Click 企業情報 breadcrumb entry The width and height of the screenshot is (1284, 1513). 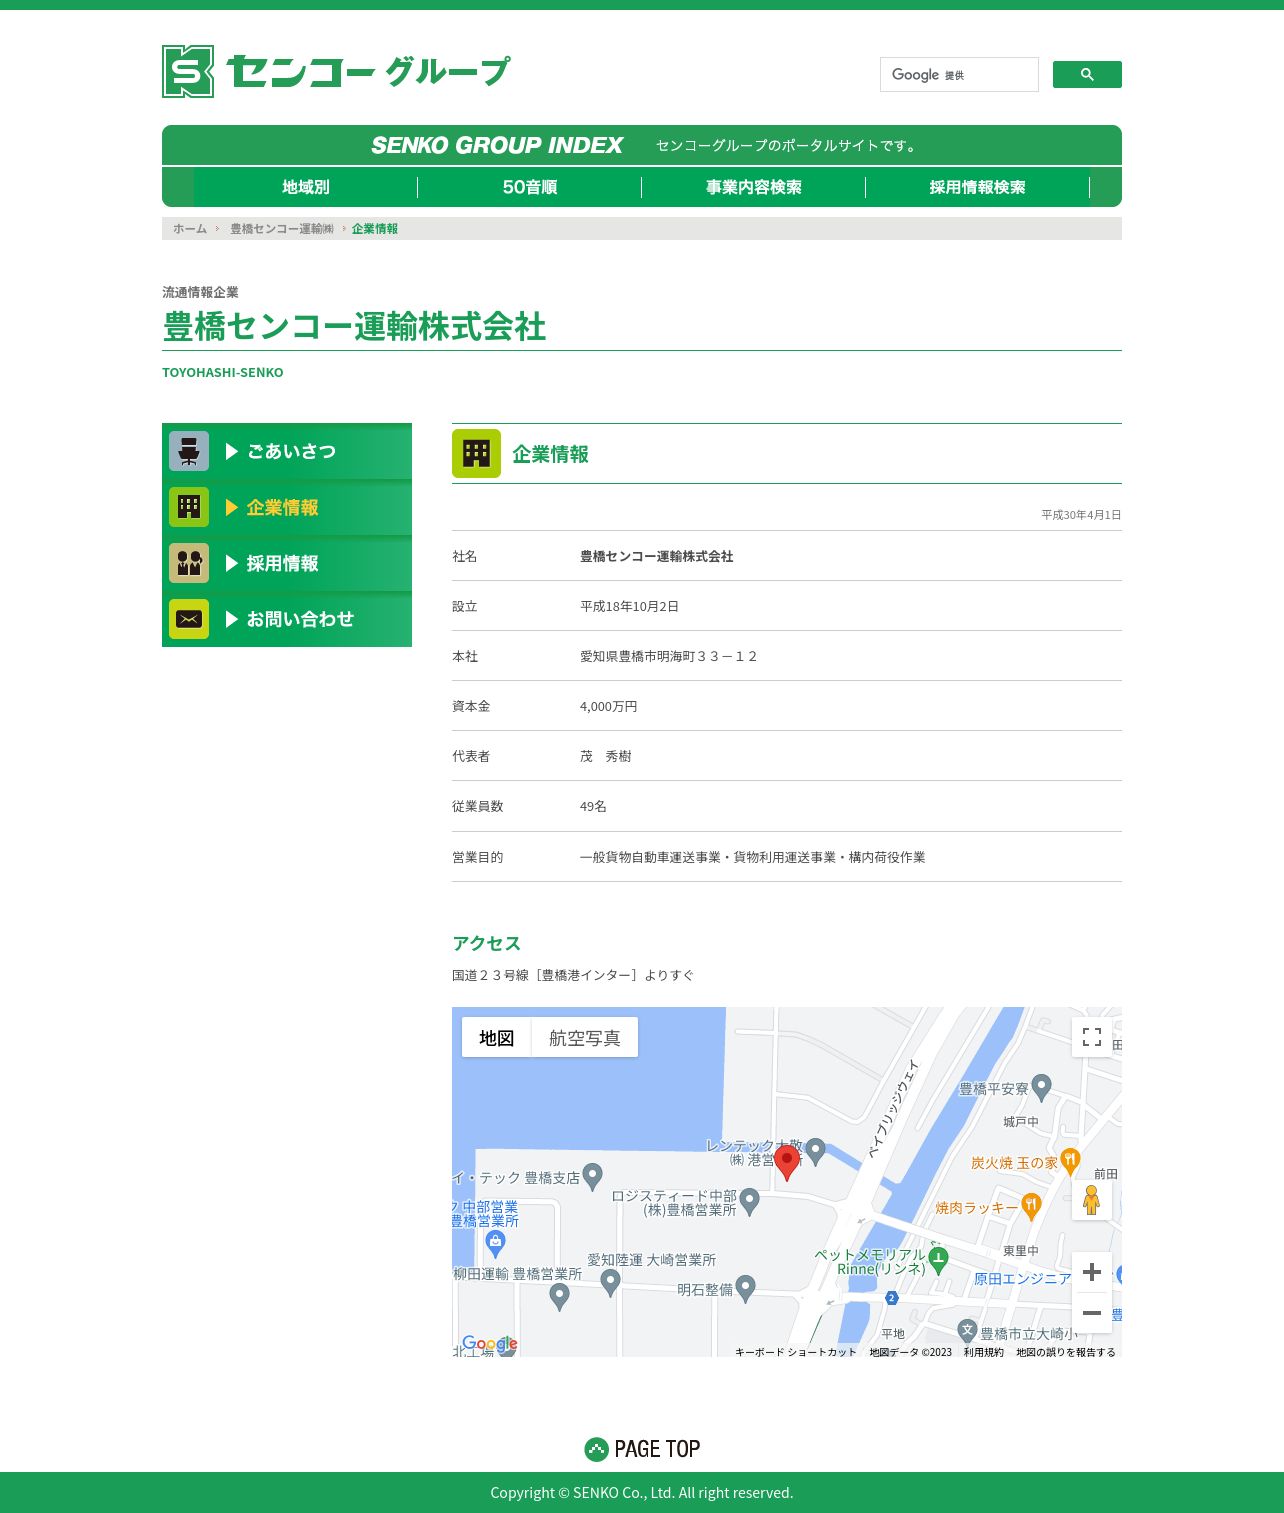pyautogui.click(x=375, y=229)
